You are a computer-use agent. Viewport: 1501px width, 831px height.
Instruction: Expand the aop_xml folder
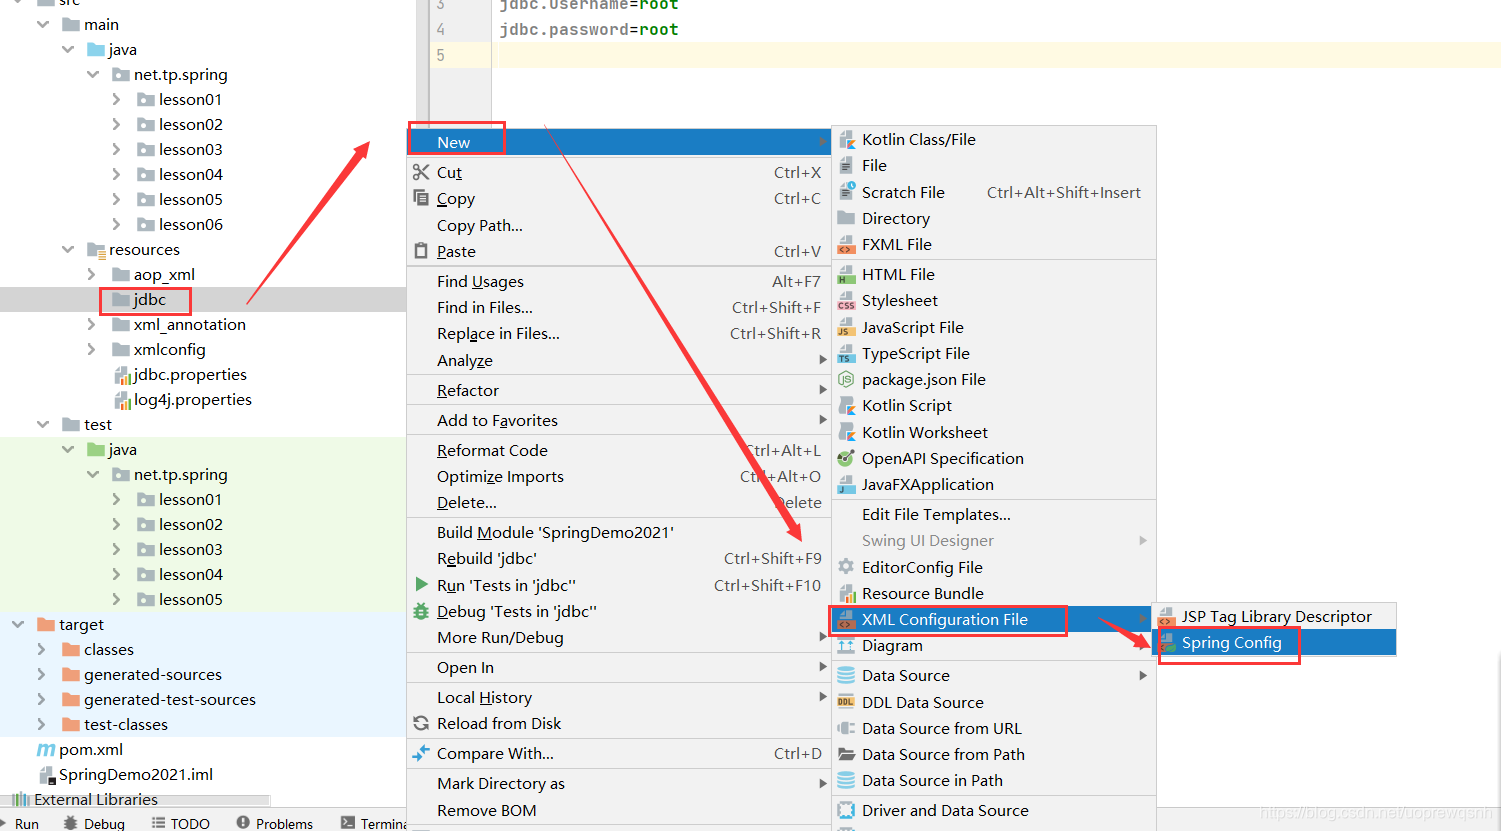(91, 274)
